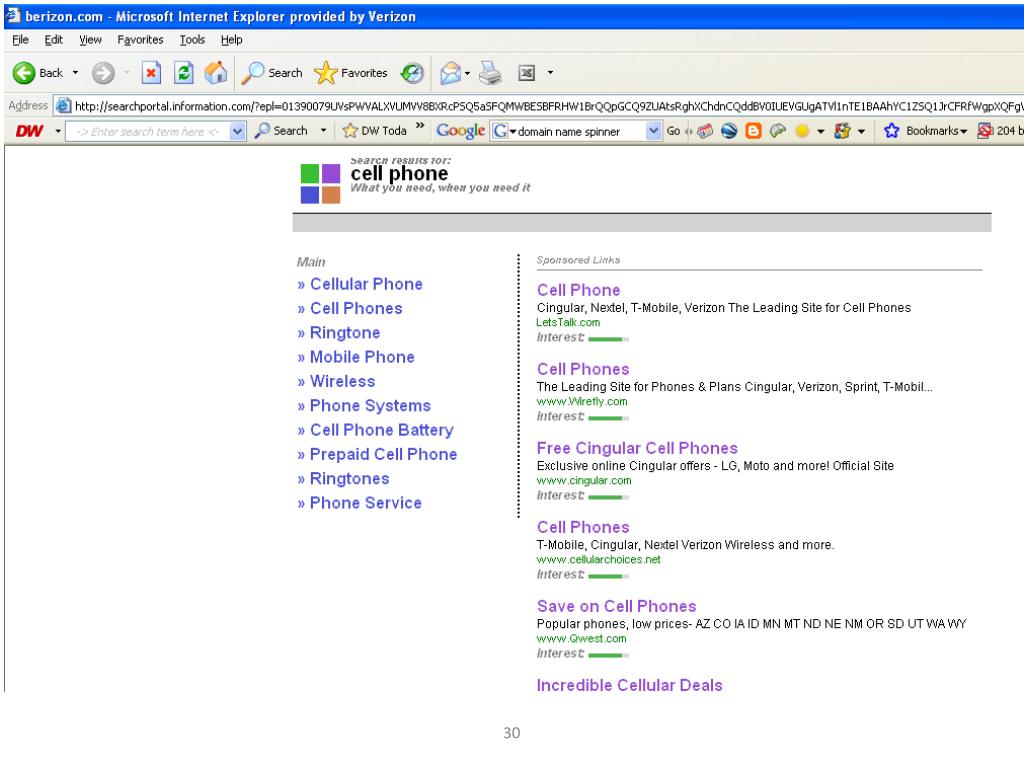Open the Google G search-type dropdown

point(505,131)
